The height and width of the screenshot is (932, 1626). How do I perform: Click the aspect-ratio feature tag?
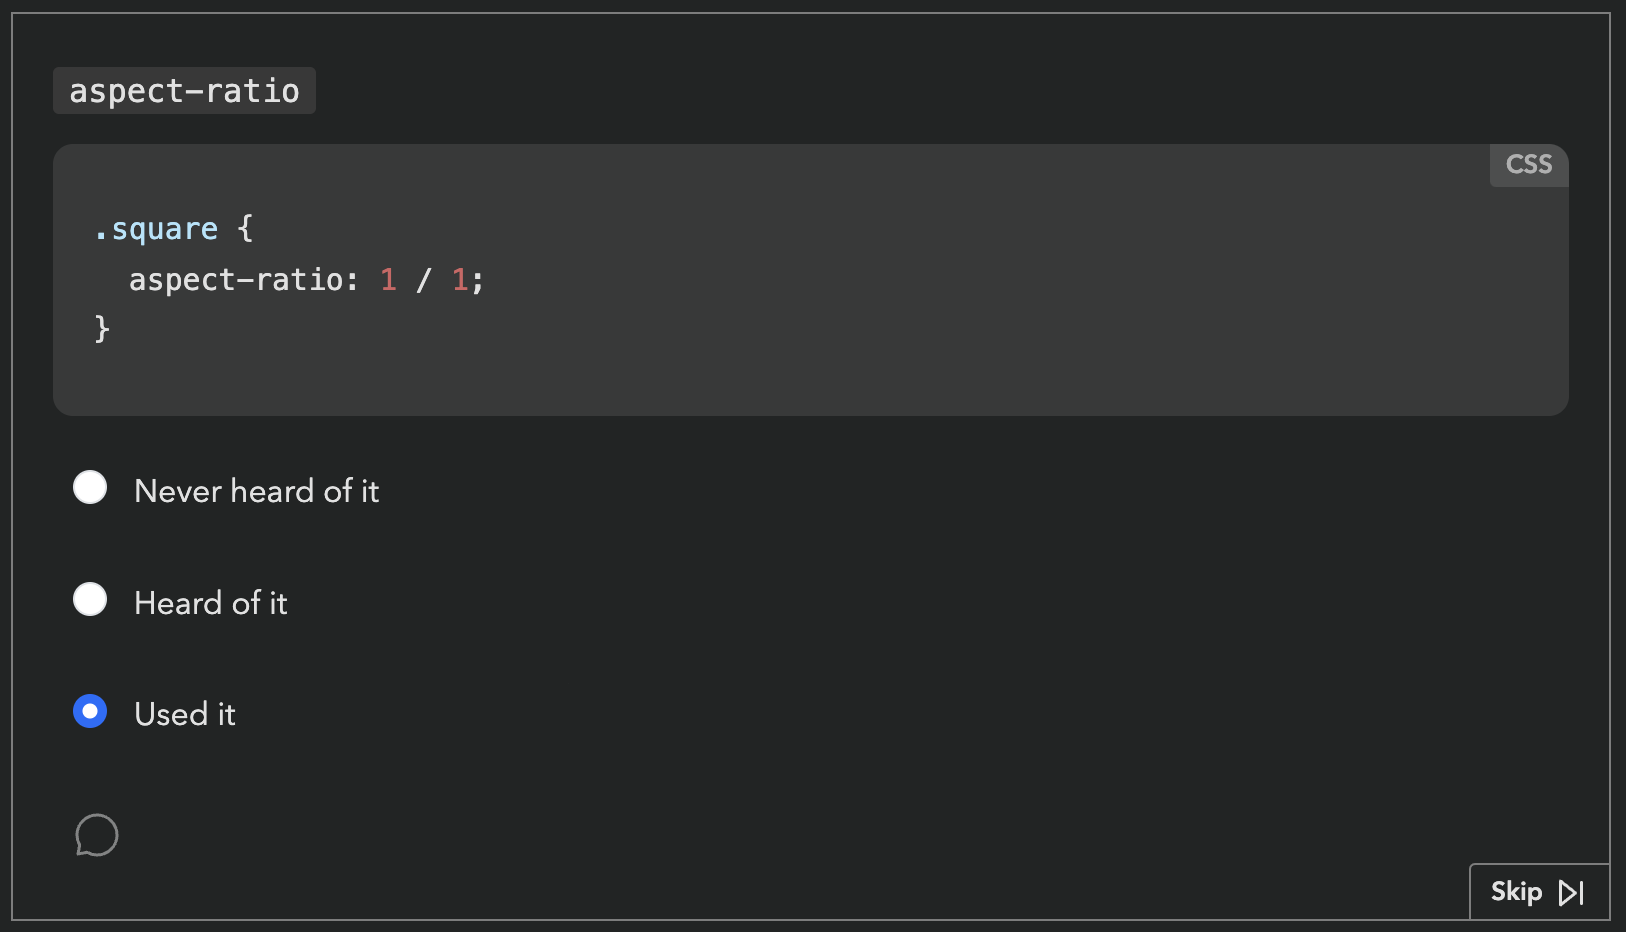184,90
